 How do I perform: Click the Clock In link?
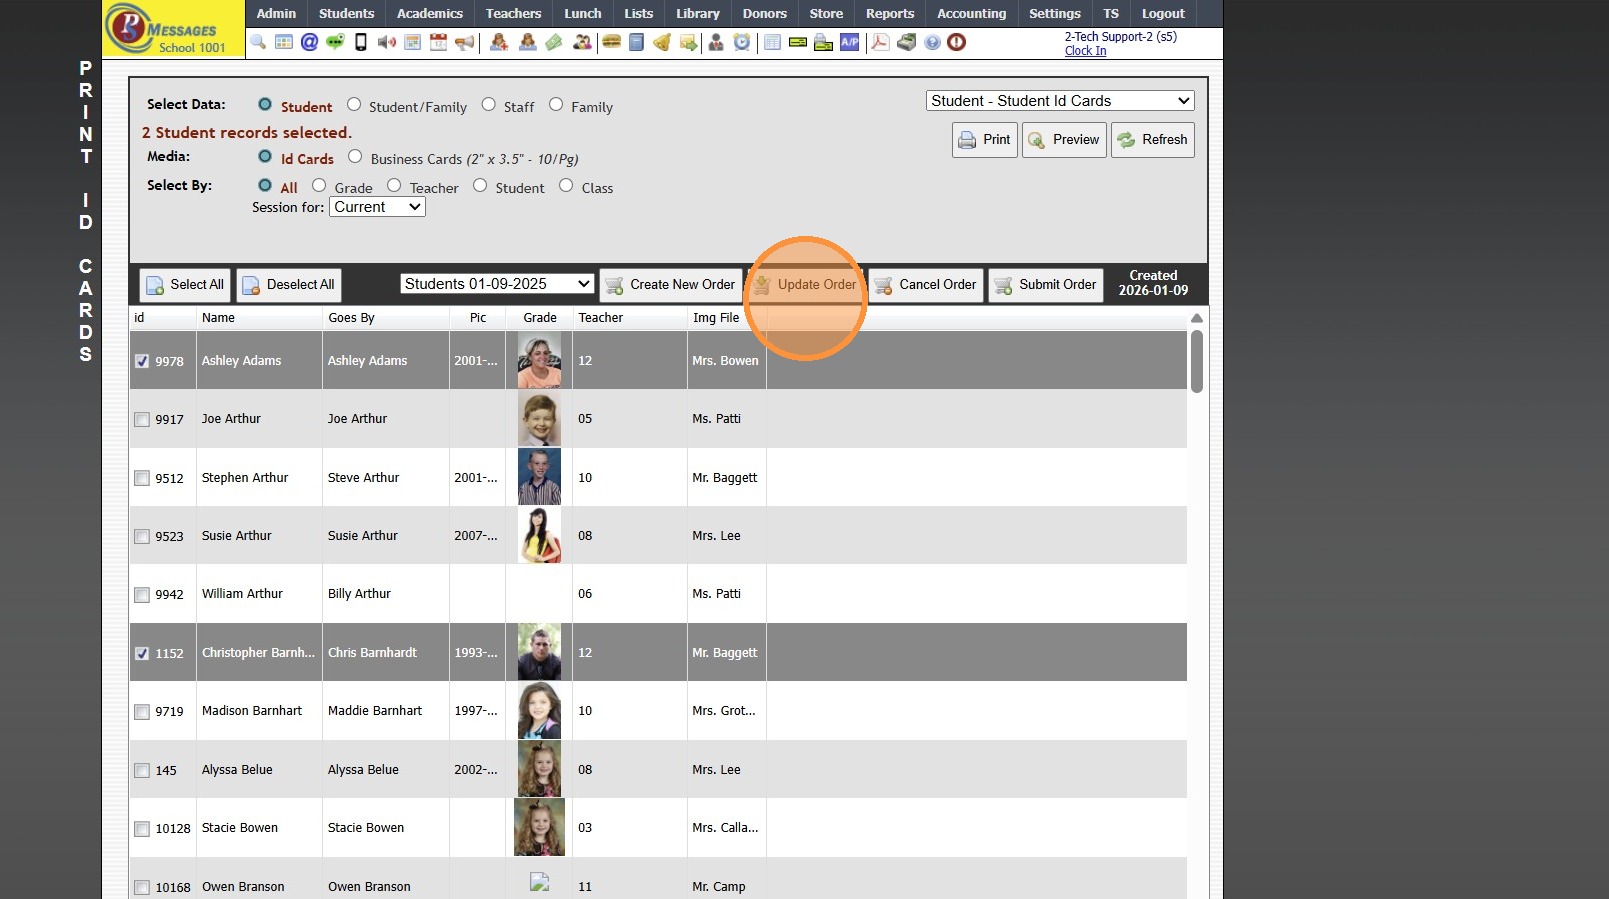pyautogui.click(x=1085, y=51)
